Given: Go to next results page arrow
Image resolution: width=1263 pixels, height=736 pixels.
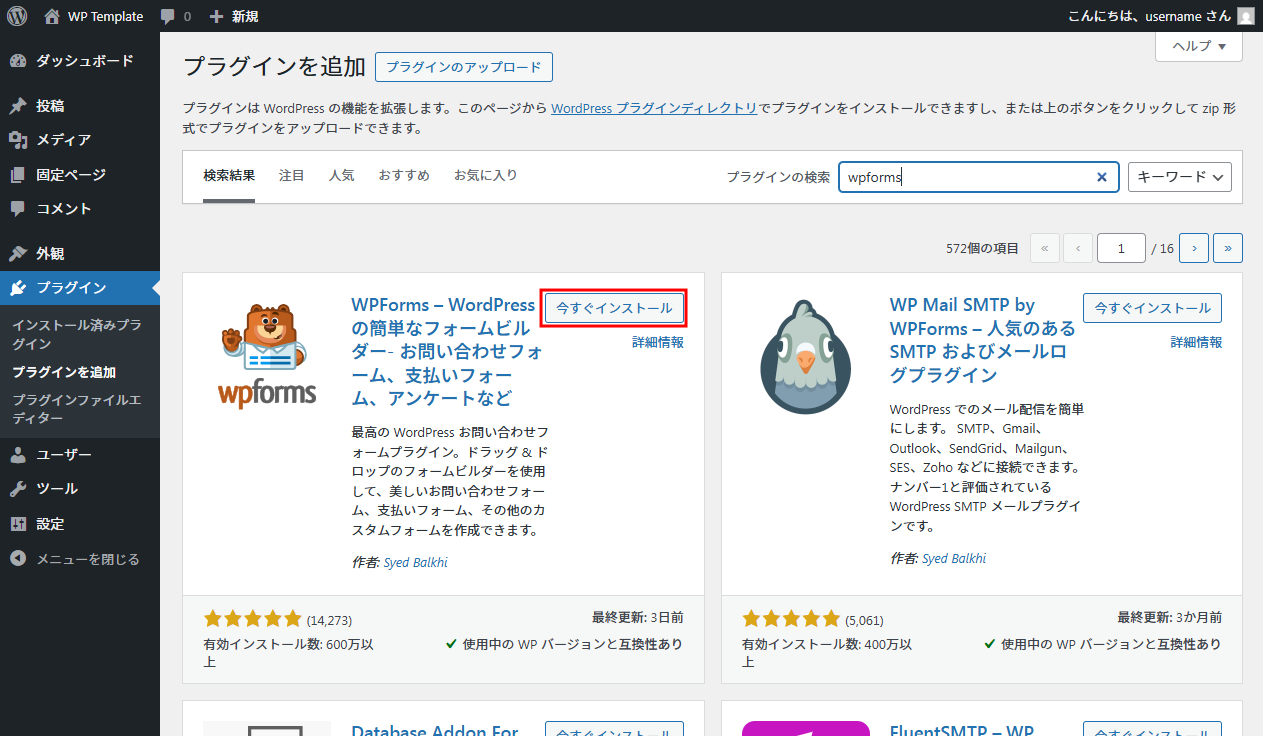Looking at the screenshot, I should [1194, 248].
